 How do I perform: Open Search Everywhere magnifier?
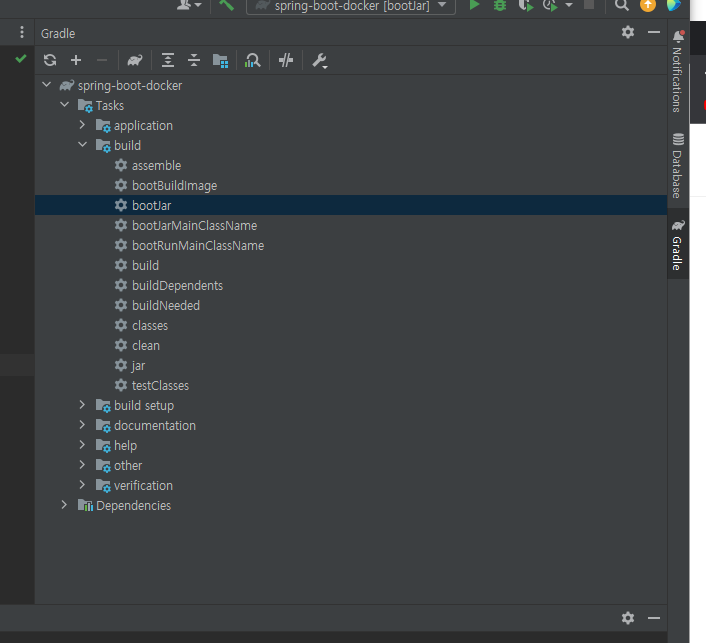click(622, 5)
